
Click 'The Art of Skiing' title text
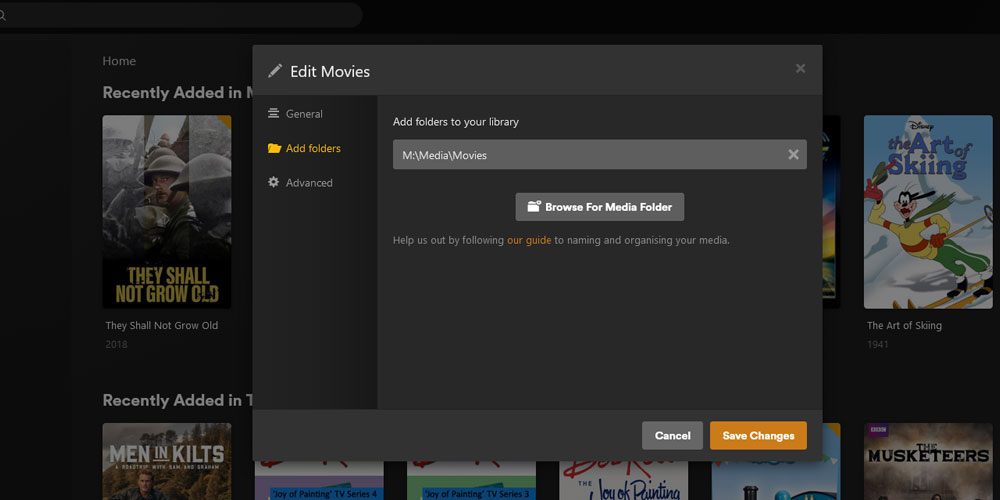[904, 325]
